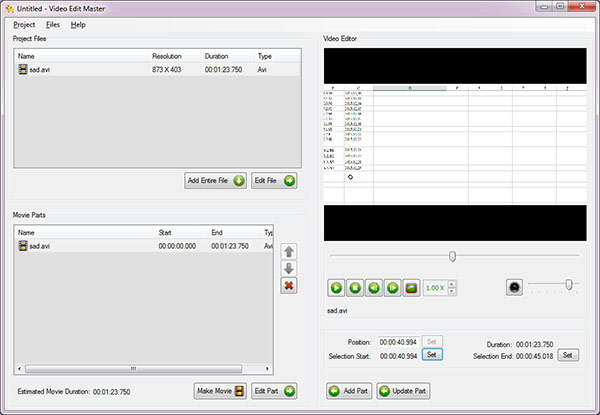Open the Files menu
Viewport: 600px width, 415px height.
pos(53,25)
